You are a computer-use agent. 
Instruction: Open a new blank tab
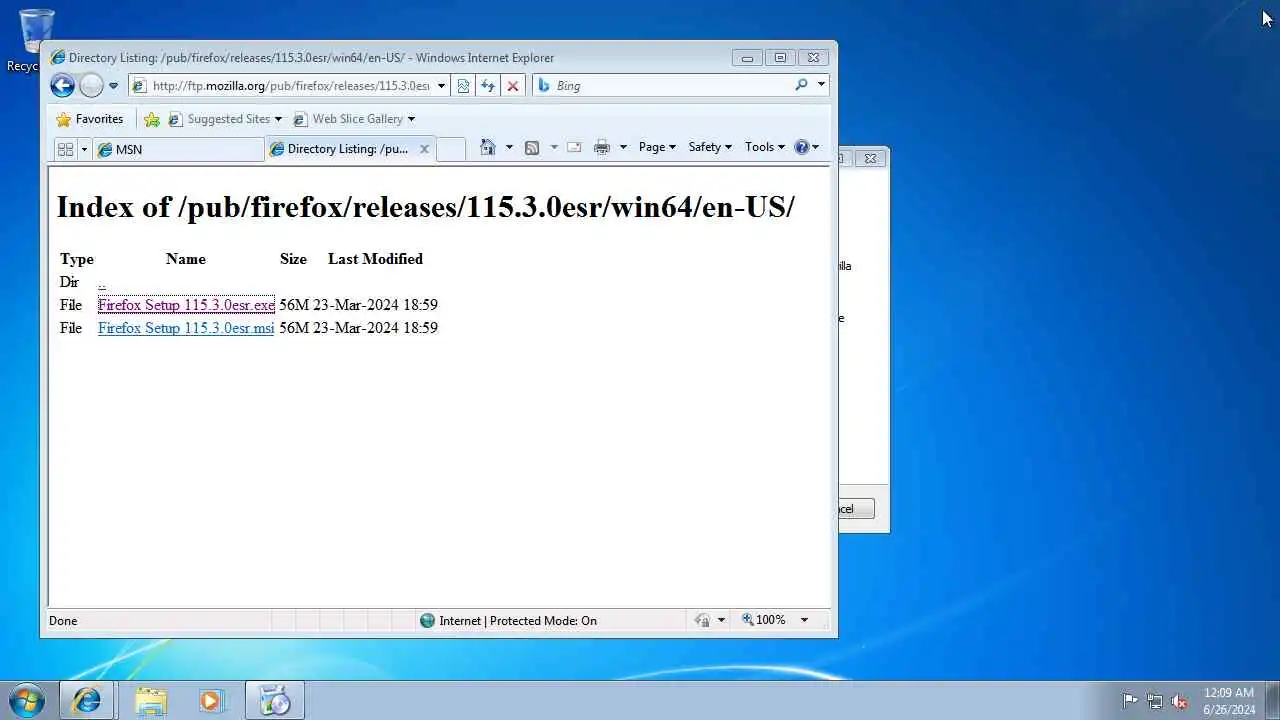(x=451, y=149)
